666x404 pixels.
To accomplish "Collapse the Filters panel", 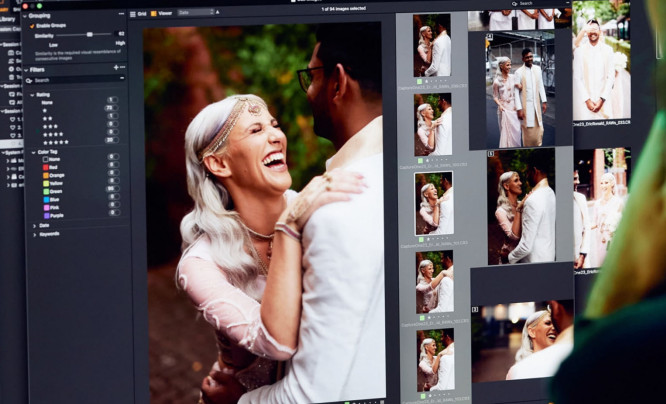I will [x=26, y=70].
